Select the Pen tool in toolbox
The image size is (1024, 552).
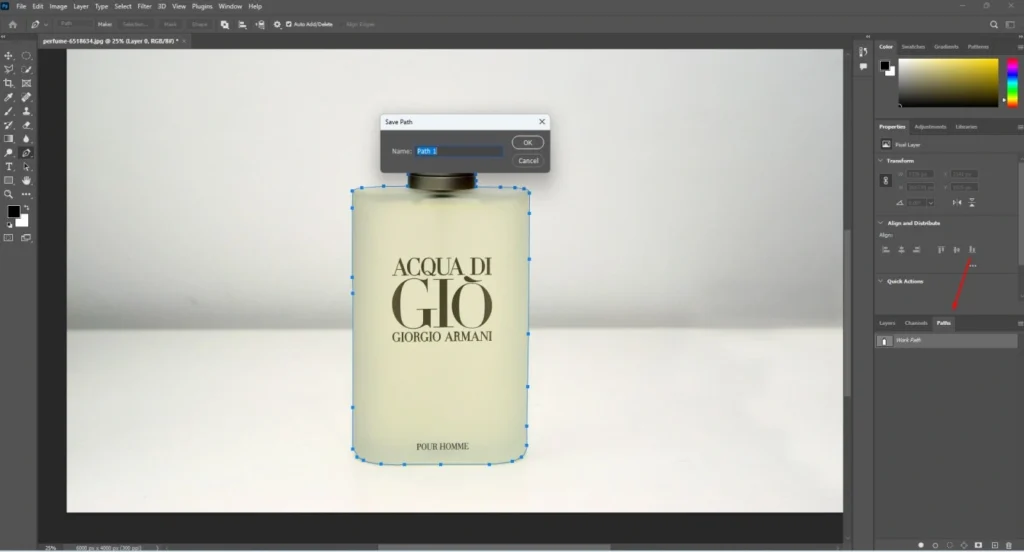[x=26, y=153]
